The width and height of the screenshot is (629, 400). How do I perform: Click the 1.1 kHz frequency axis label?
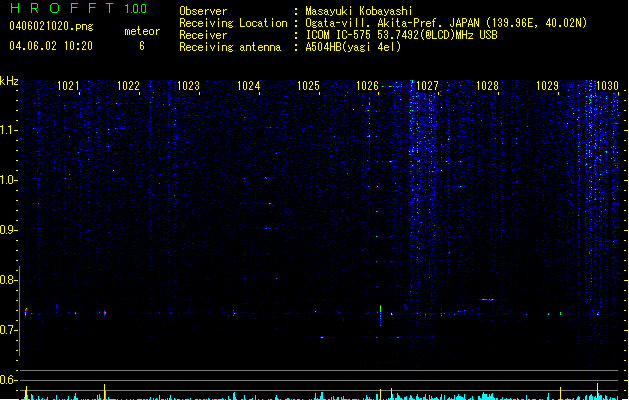(8, 130)
